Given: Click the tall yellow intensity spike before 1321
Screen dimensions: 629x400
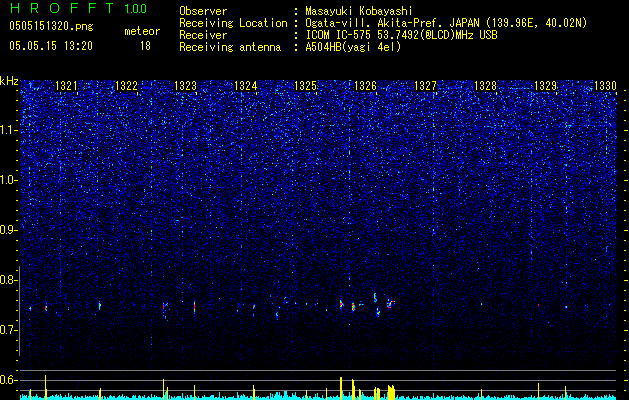Looking at the screenshot, I should click(x=45, y=387).
